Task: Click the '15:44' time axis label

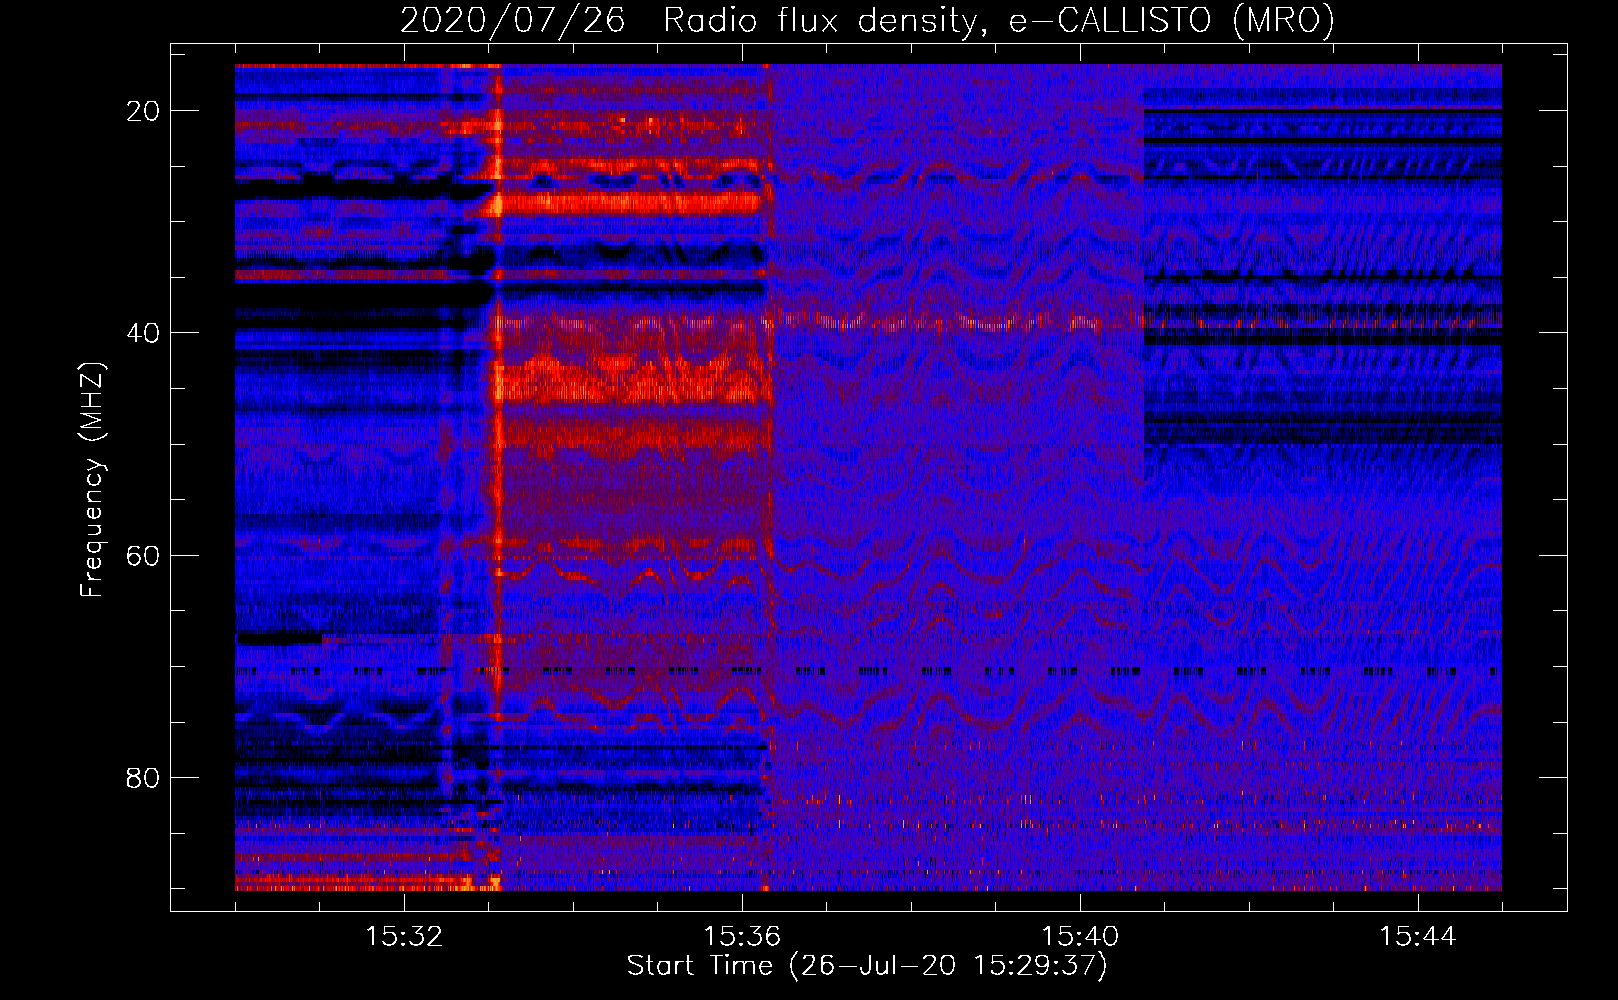Action: point(1418,937)
